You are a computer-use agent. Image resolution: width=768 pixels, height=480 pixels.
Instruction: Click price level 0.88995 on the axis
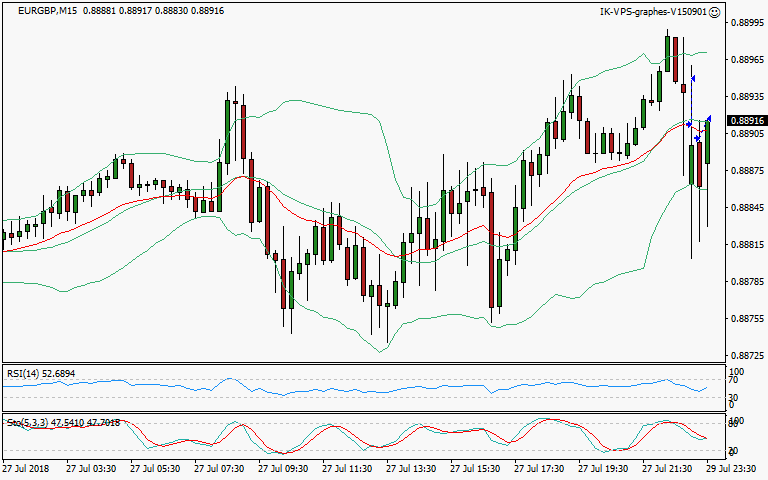click(x=747, y=23)
